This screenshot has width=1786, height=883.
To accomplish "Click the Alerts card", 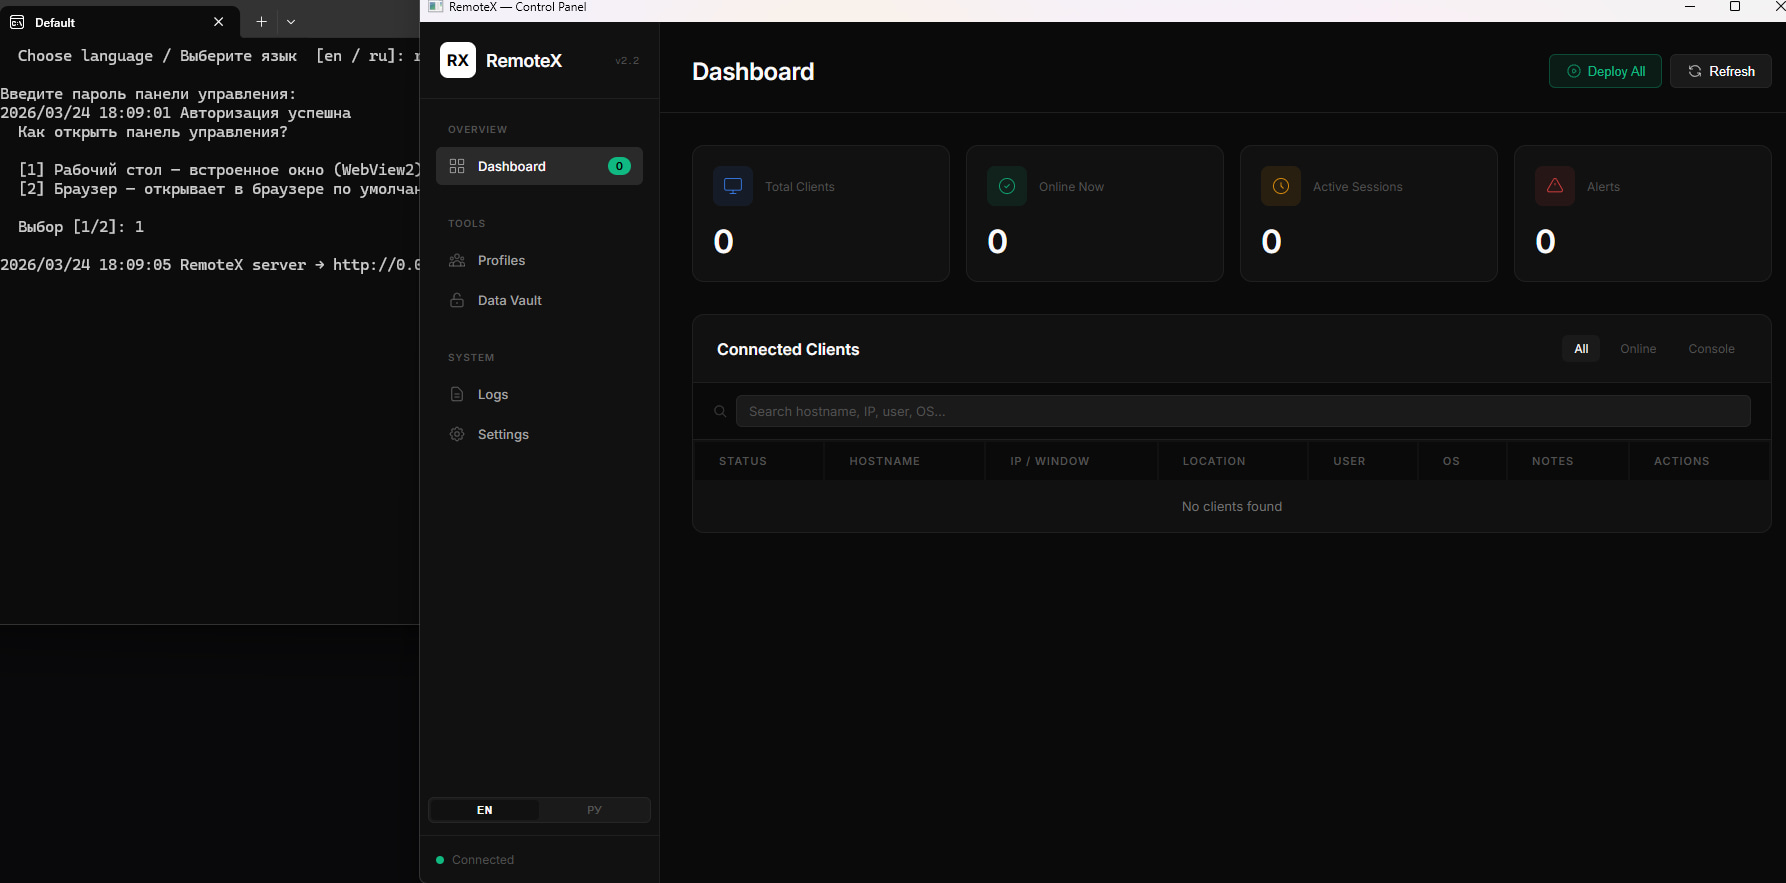I will pos(1643,213).
